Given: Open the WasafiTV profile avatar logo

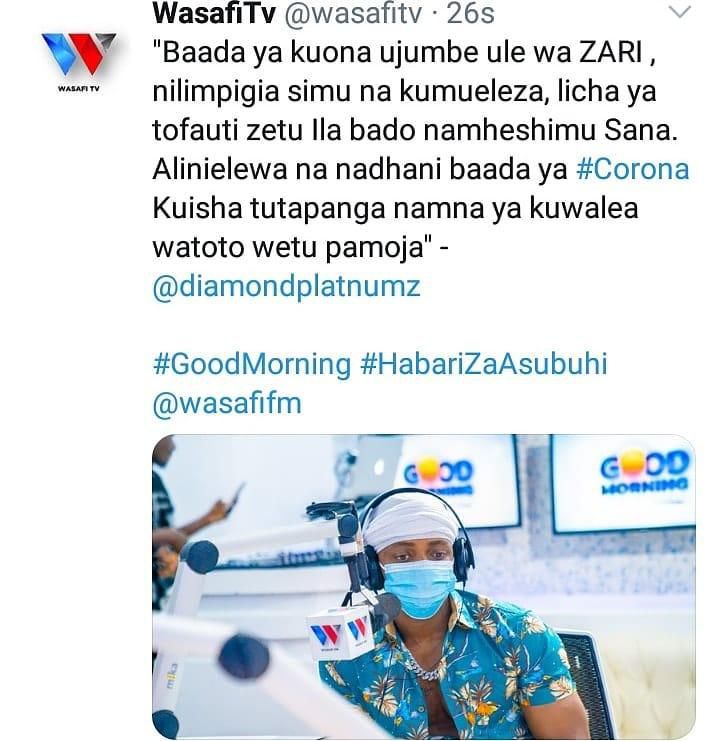Looking at the screenshot, I should pos(78,62).
